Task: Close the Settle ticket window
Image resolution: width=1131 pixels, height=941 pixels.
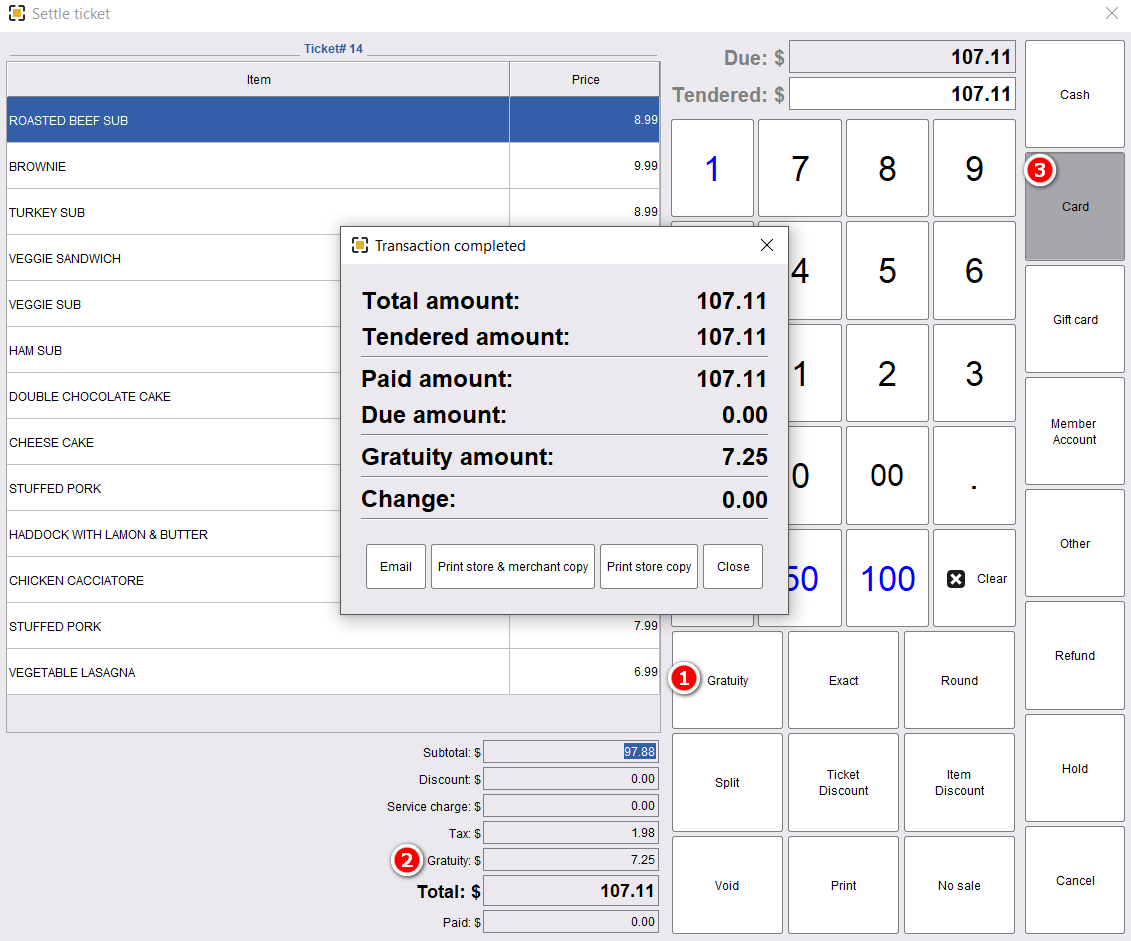Action: (x=1112, y=13)
